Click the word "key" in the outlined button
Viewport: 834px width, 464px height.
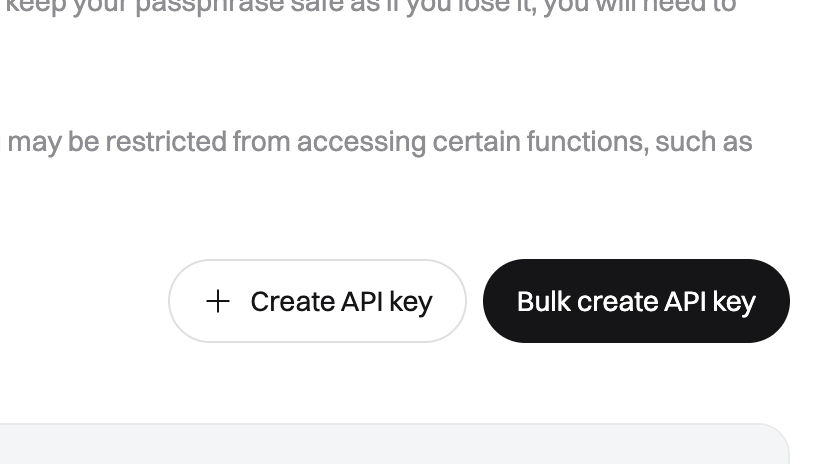[411, 303]
